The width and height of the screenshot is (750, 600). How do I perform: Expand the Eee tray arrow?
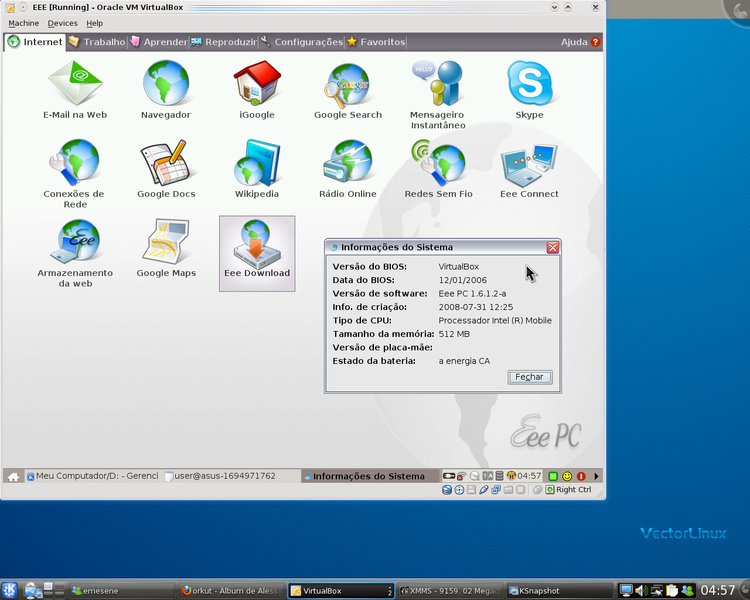coord(596,476)
